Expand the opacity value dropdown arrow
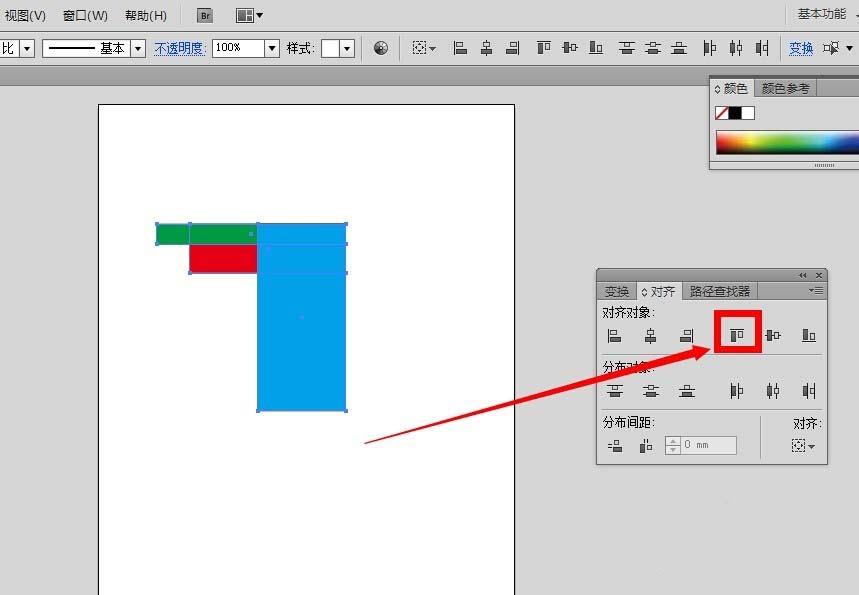The image size is (859, 595). 272,48
